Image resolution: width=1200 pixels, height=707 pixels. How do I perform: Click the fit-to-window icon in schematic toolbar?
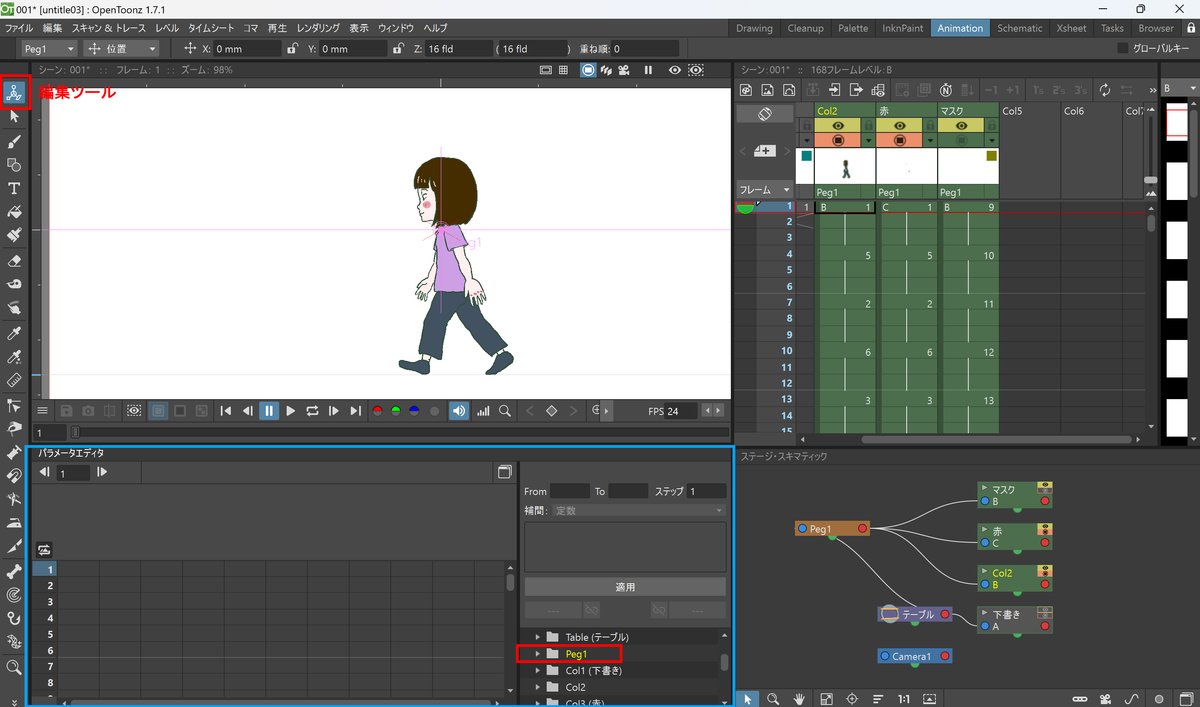pos(827,698)
